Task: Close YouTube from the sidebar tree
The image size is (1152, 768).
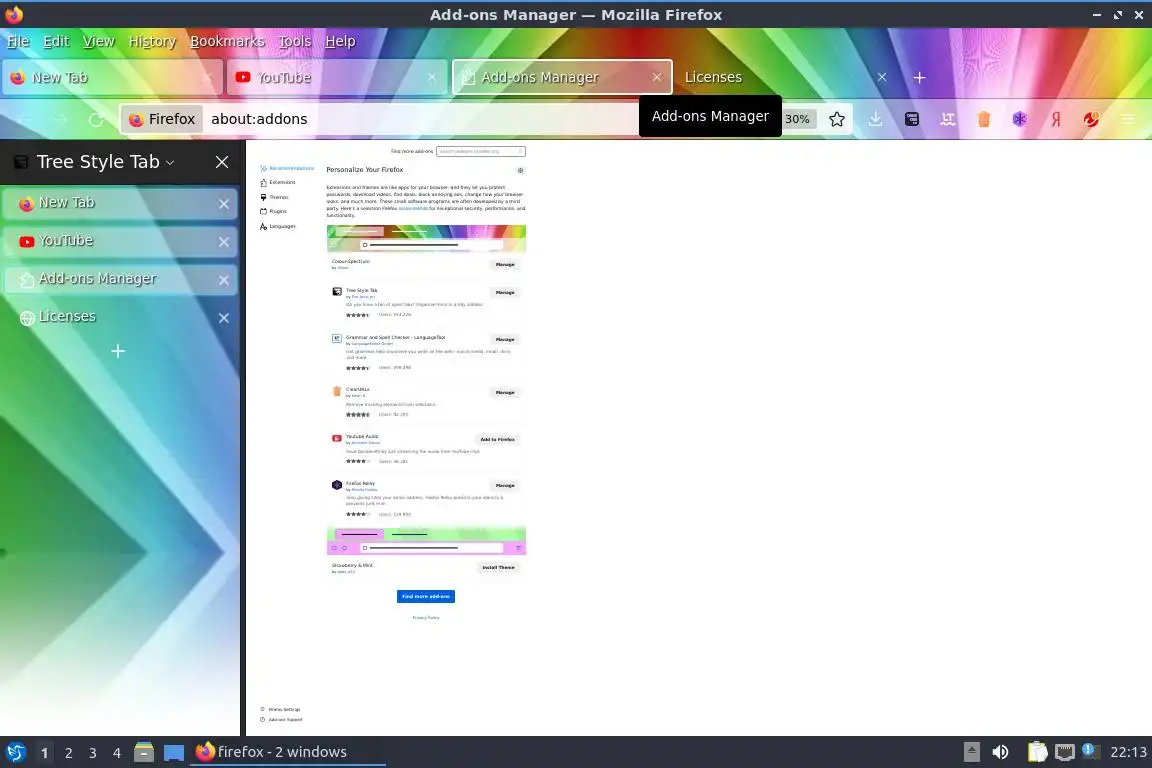Action: (223, 242)
